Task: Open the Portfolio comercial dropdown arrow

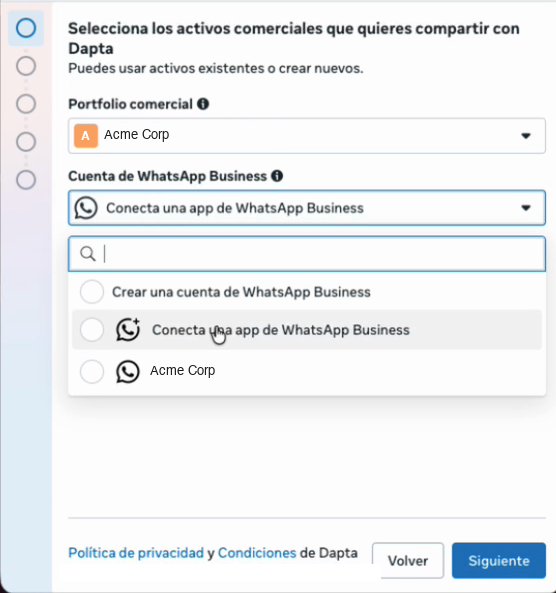Action: (526, 136)
